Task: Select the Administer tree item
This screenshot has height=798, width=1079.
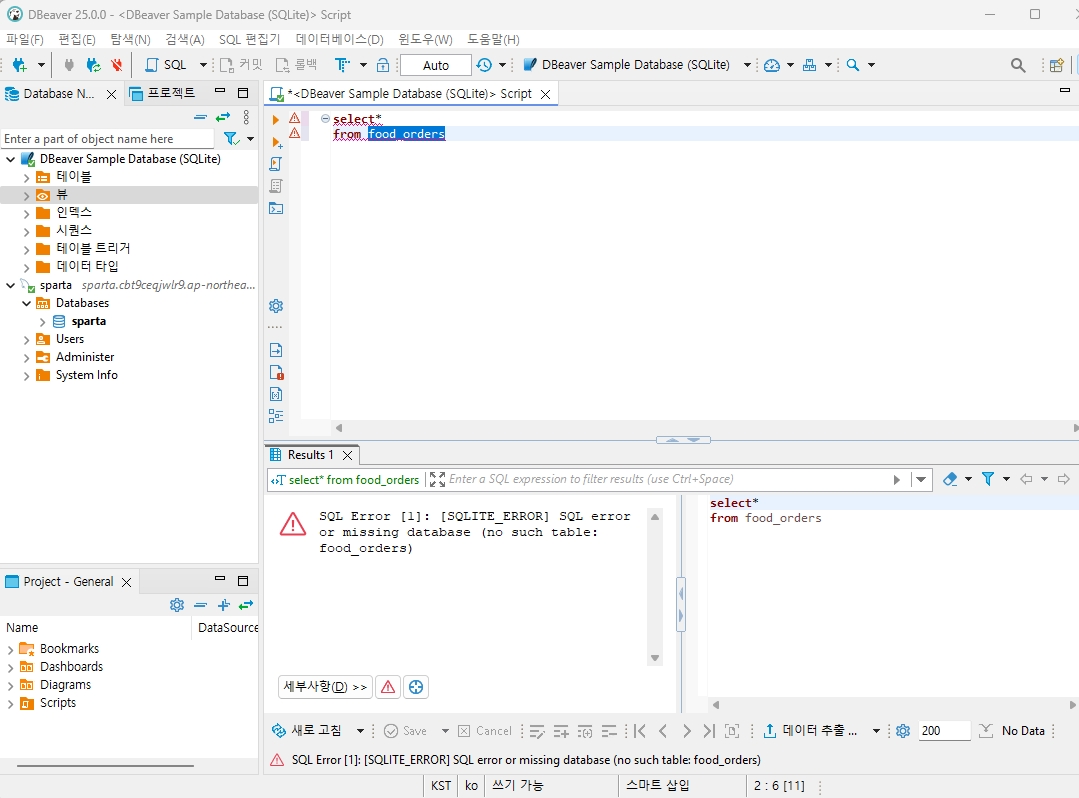Action: click(85, 357)
